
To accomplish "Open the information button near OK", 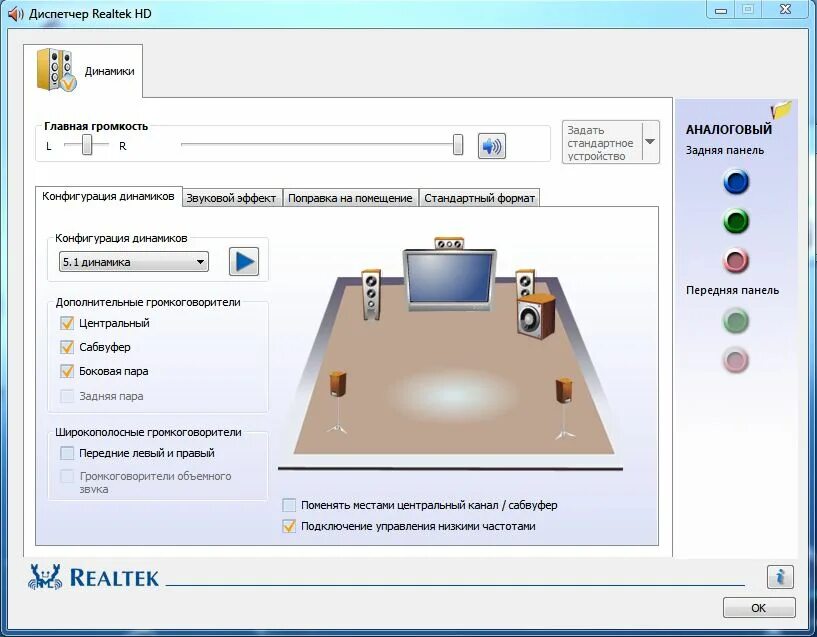I will [x=780, y=577].
